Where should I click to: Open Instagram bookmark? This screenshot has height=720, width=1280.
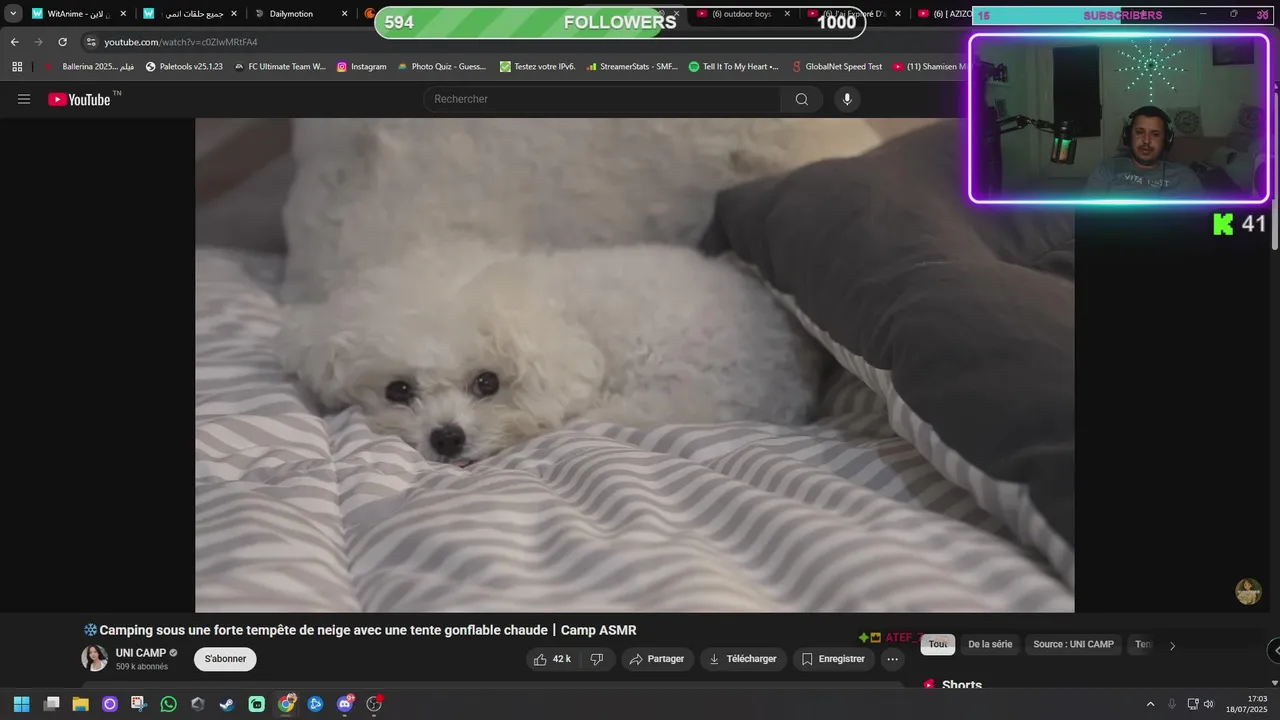[361, 67]
